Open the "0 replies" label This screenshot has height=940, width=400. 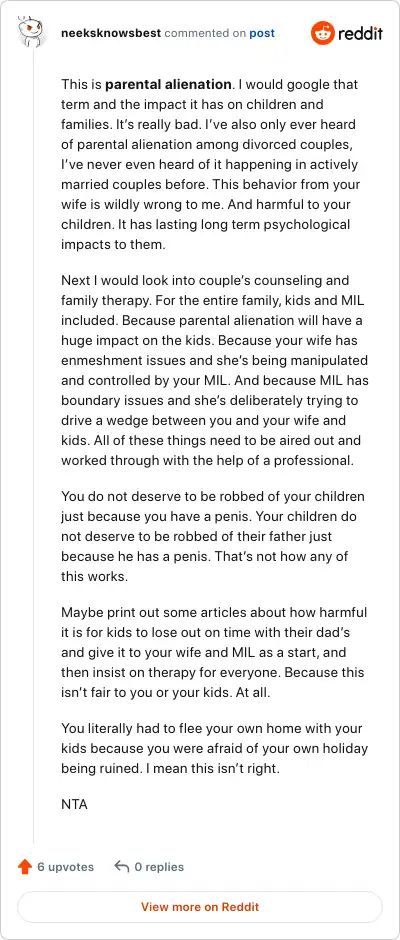(159, 867)
